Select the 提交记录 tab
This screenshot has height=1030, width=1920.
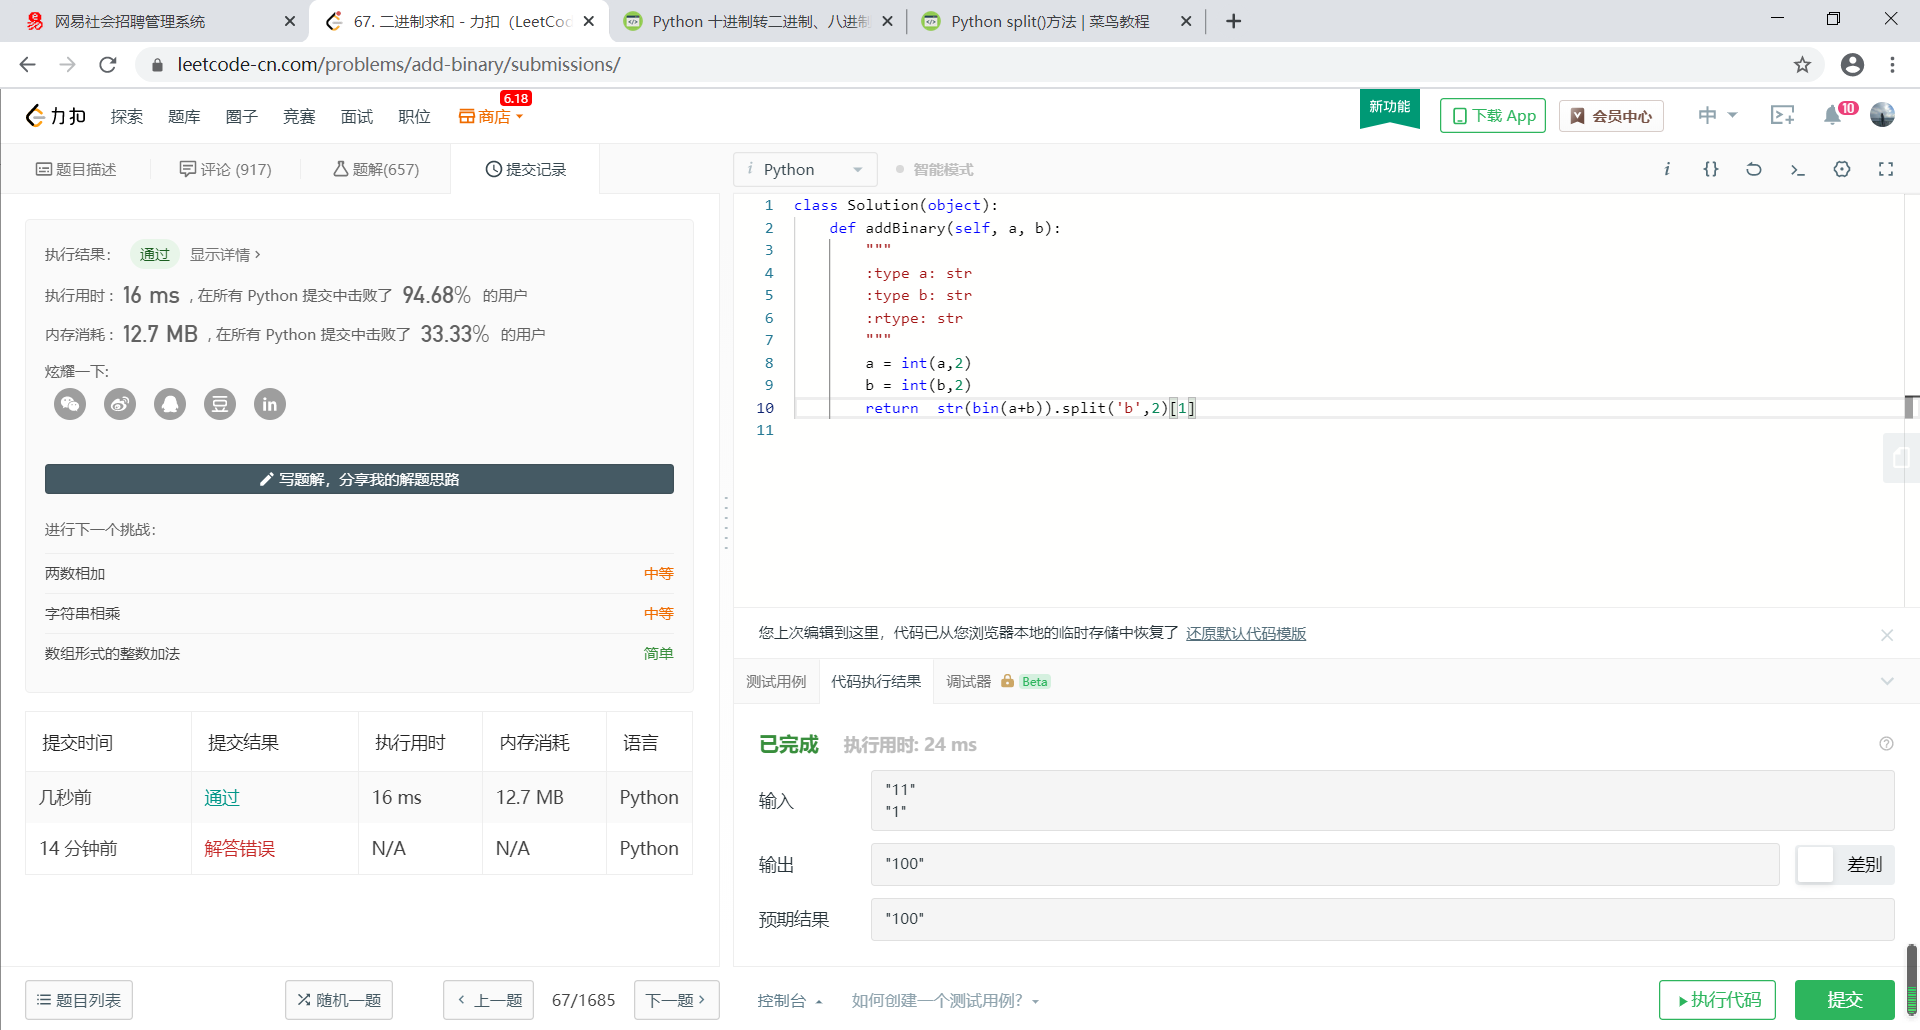pyautogui.click(x=526, y=169)
